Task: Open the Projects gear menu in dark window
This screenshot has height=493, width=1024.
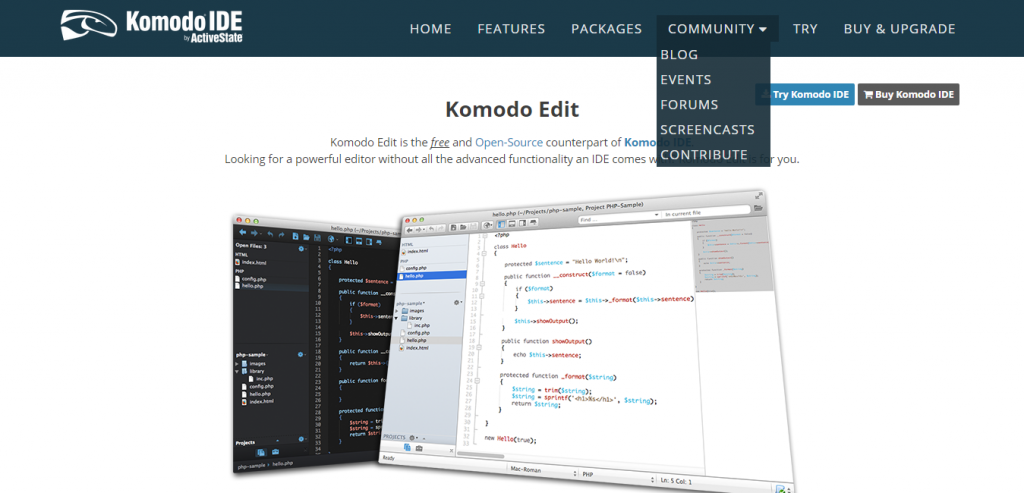Action: [302, 439]
